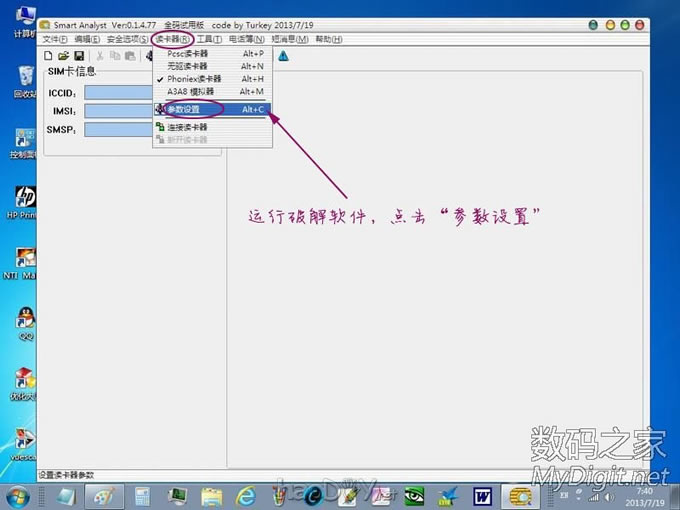The height and width of the screenshot is (510, 680).
Task: Expand the 工具(T) menu
Action: coord(209,39)
